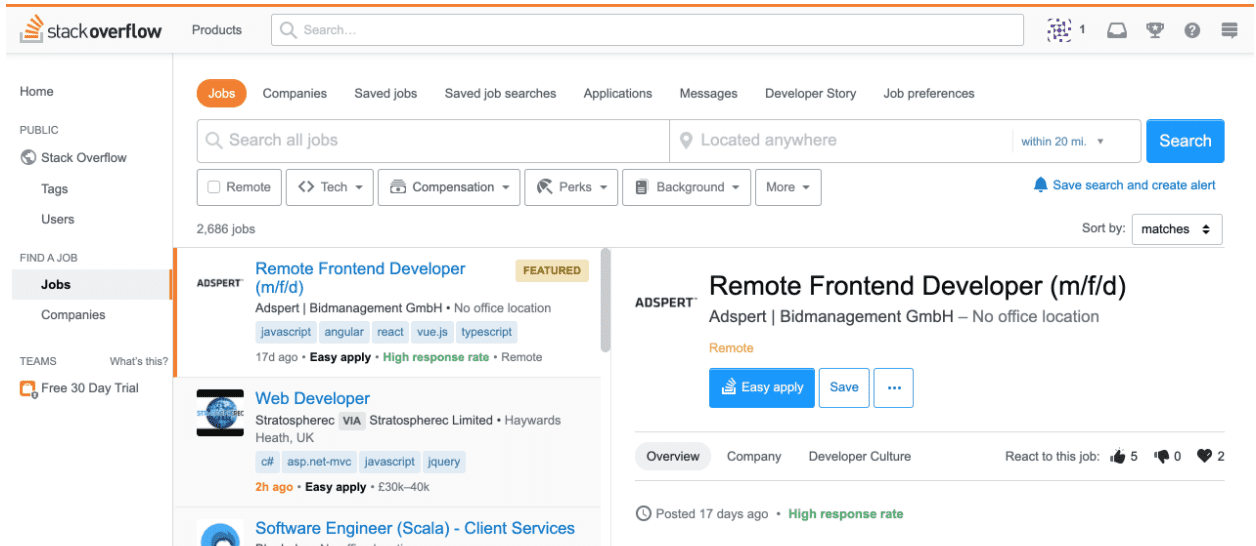1256x546 pixels.
Task: Switch to the Companies tab
Action: pyautogui.click(x=295, y=93)
